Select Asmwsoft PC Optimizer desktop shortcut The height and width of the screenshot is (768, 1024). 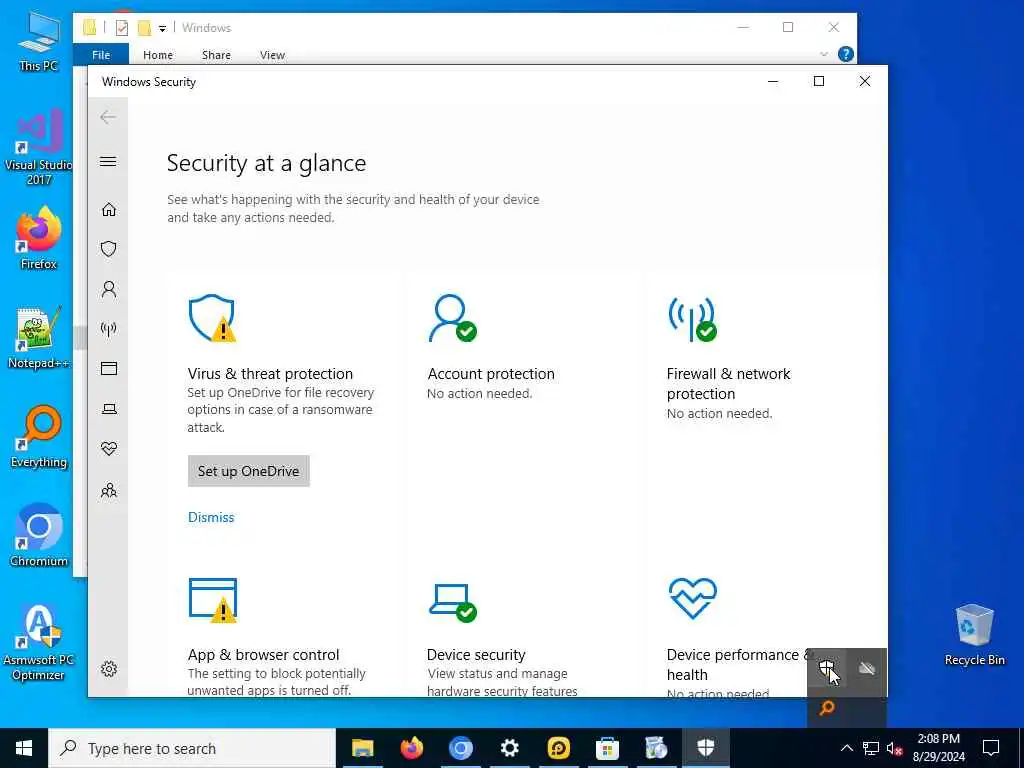point(39,643)
